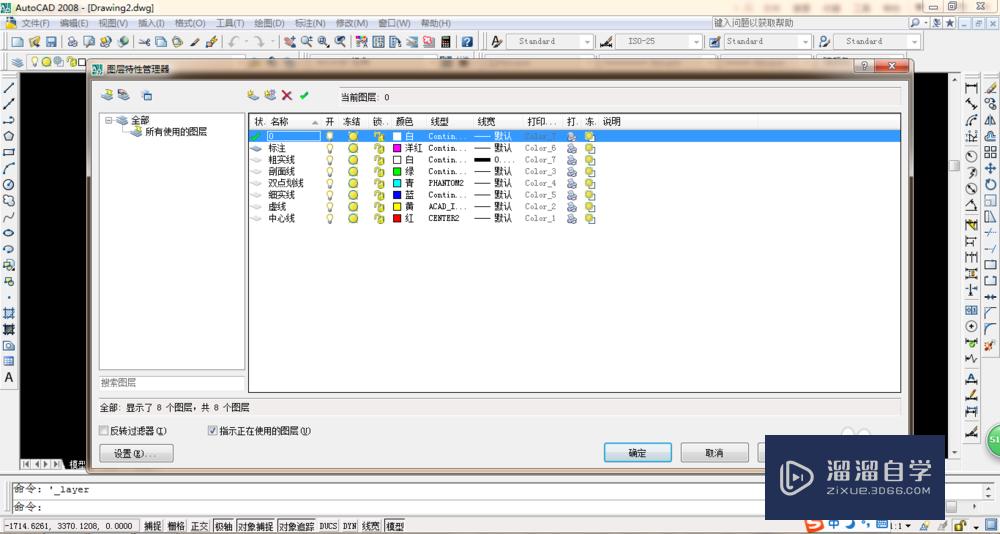Click the 搜索图层 search field

point(172,383)
